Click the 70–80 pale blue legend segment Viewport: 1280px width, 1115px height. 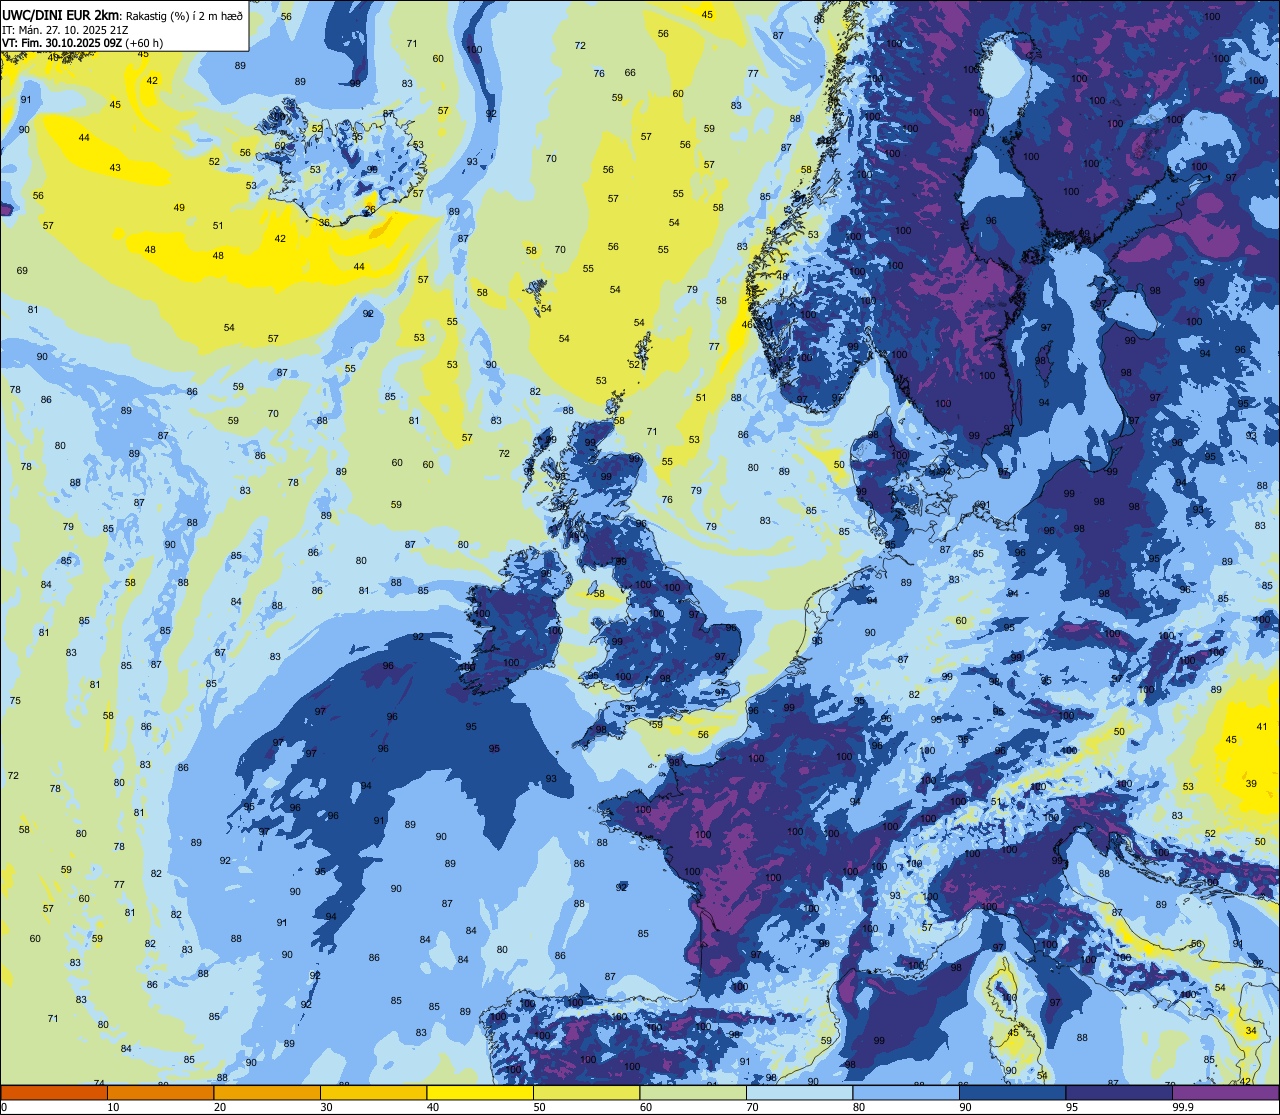click(799, 1092)
